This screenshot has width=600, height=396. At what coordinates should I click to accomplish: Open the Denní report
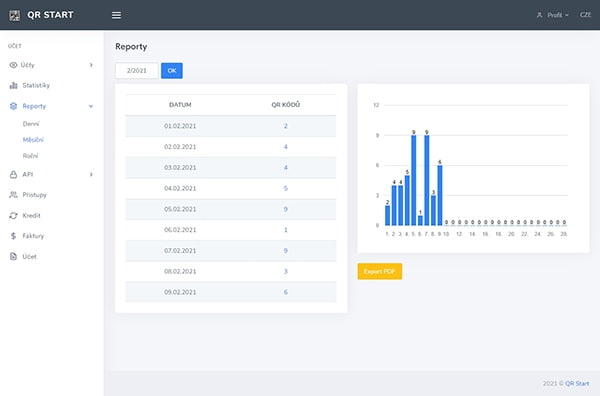click(31, 124)
